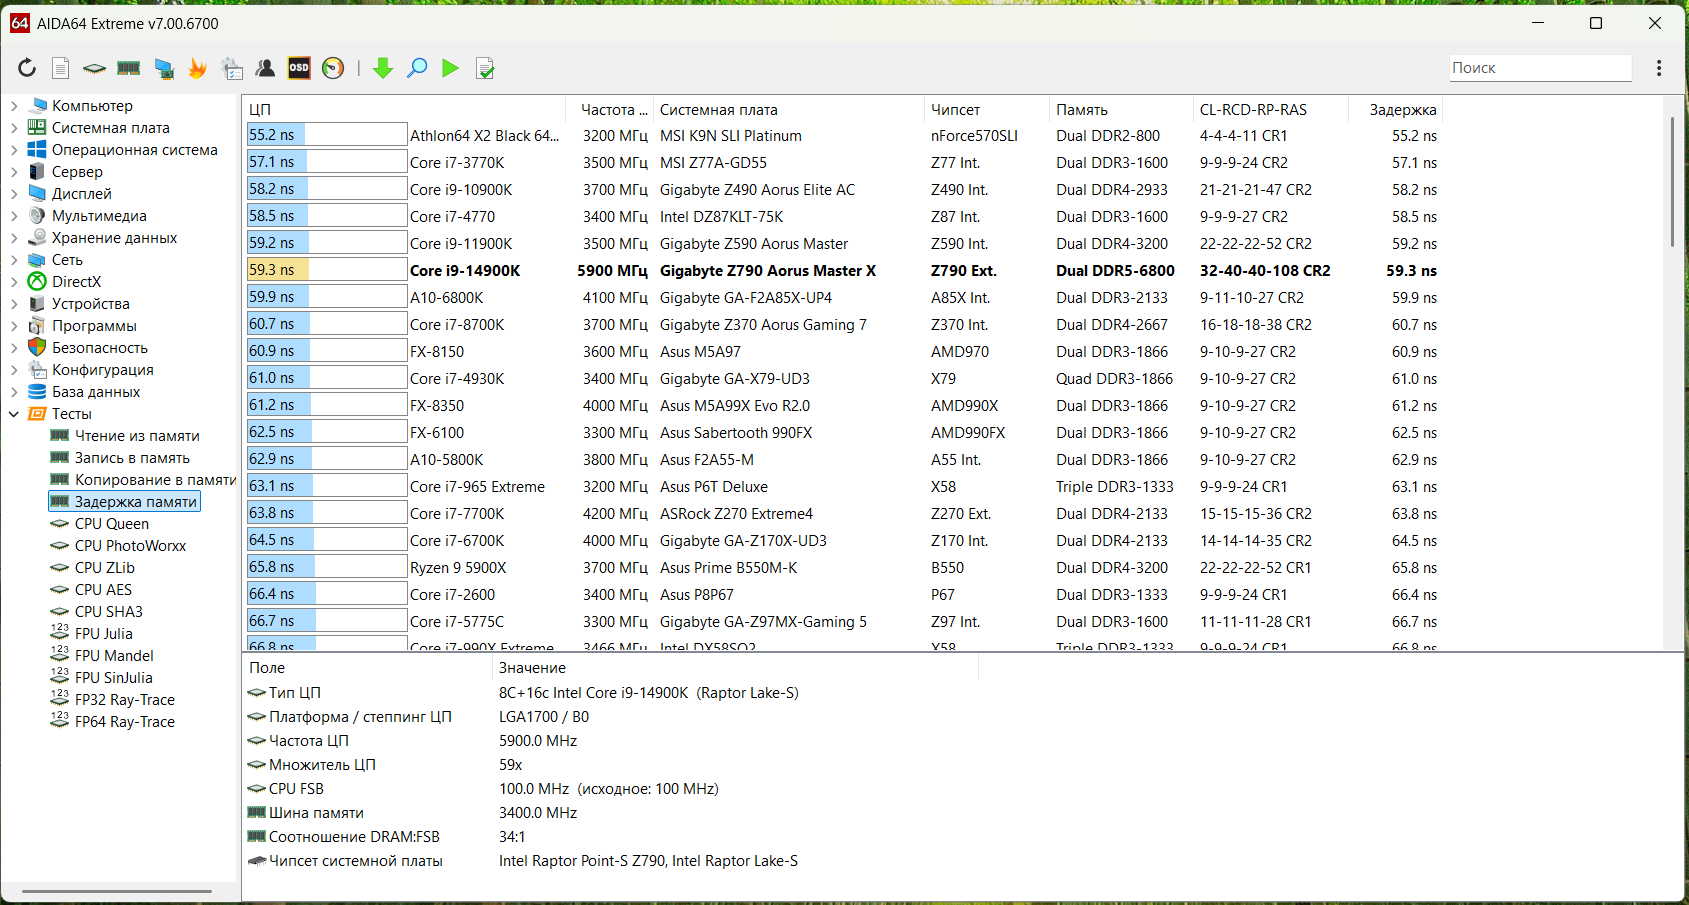Select Сервер in the sidebar tree
Image resolution: width=1689 pixels, height=905 pixels.
point(77,172)
